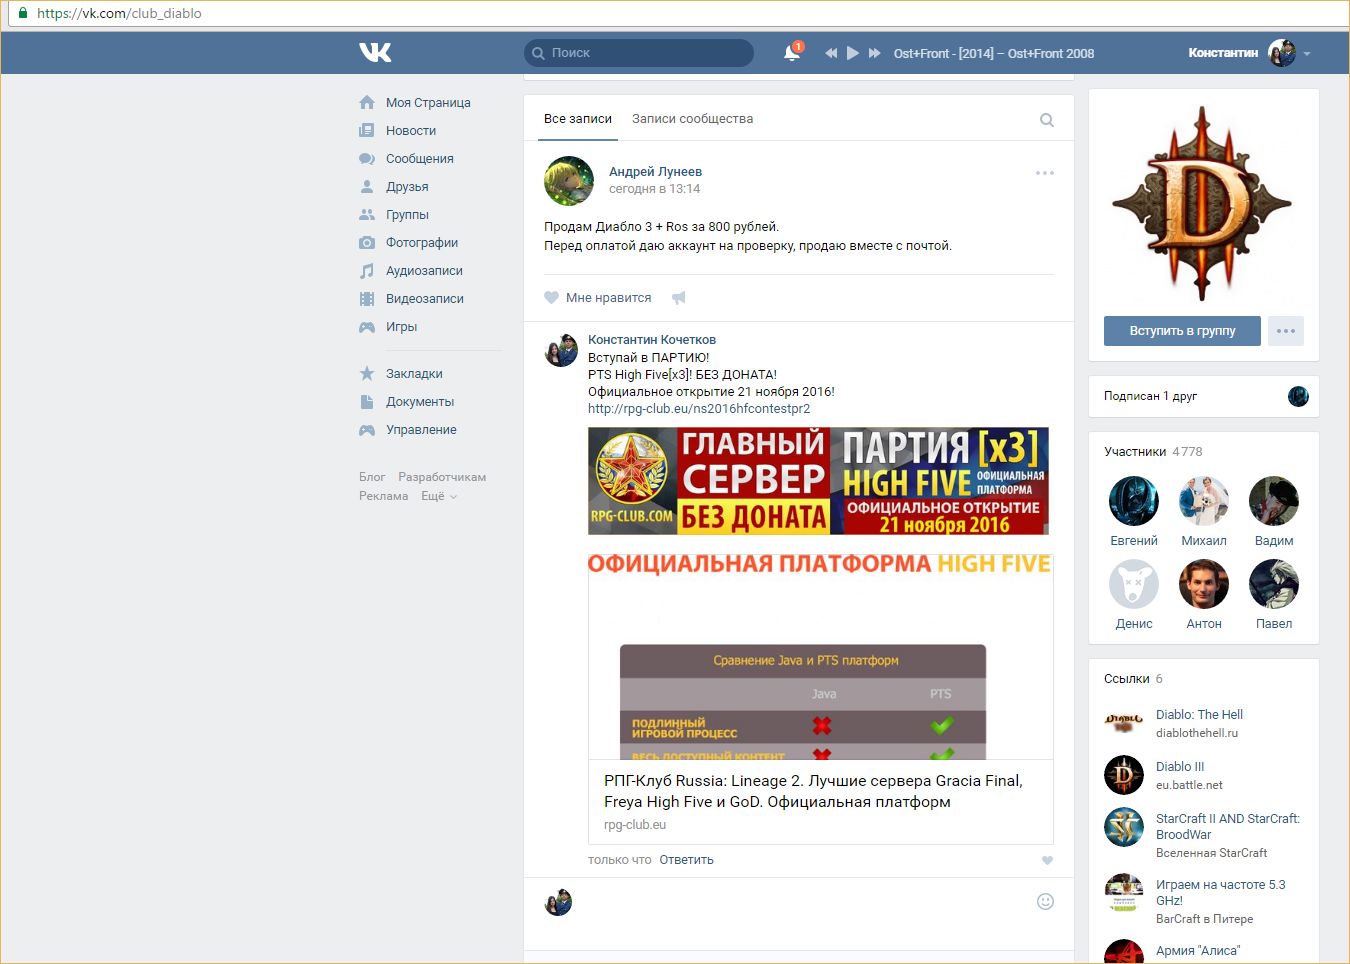Viewport: 1350px width, 964px height.
Task: Click Вступить в группу button
Action: pyautogui.click(x=1182, y=331)
